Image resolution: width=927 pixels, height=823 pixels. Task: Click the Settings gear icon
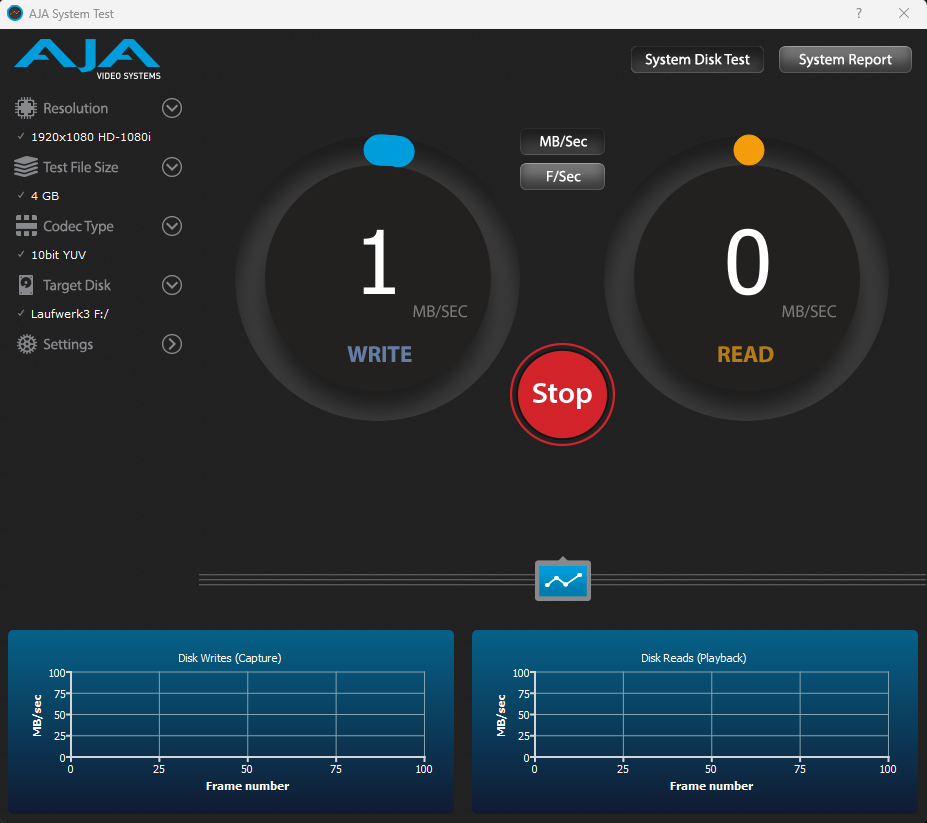coord(27,344)
